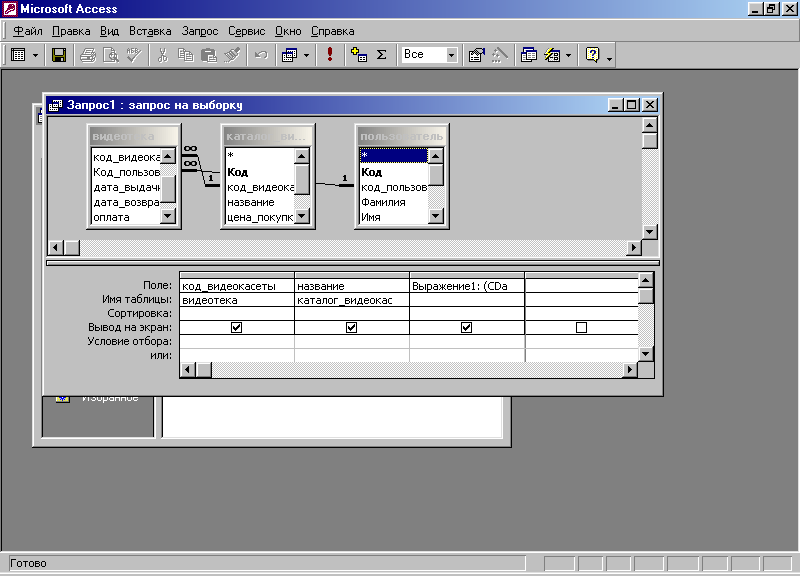The image size is (800, 576).
Task: Open query Properties from the toolbar icon
Action: [477, 55]
